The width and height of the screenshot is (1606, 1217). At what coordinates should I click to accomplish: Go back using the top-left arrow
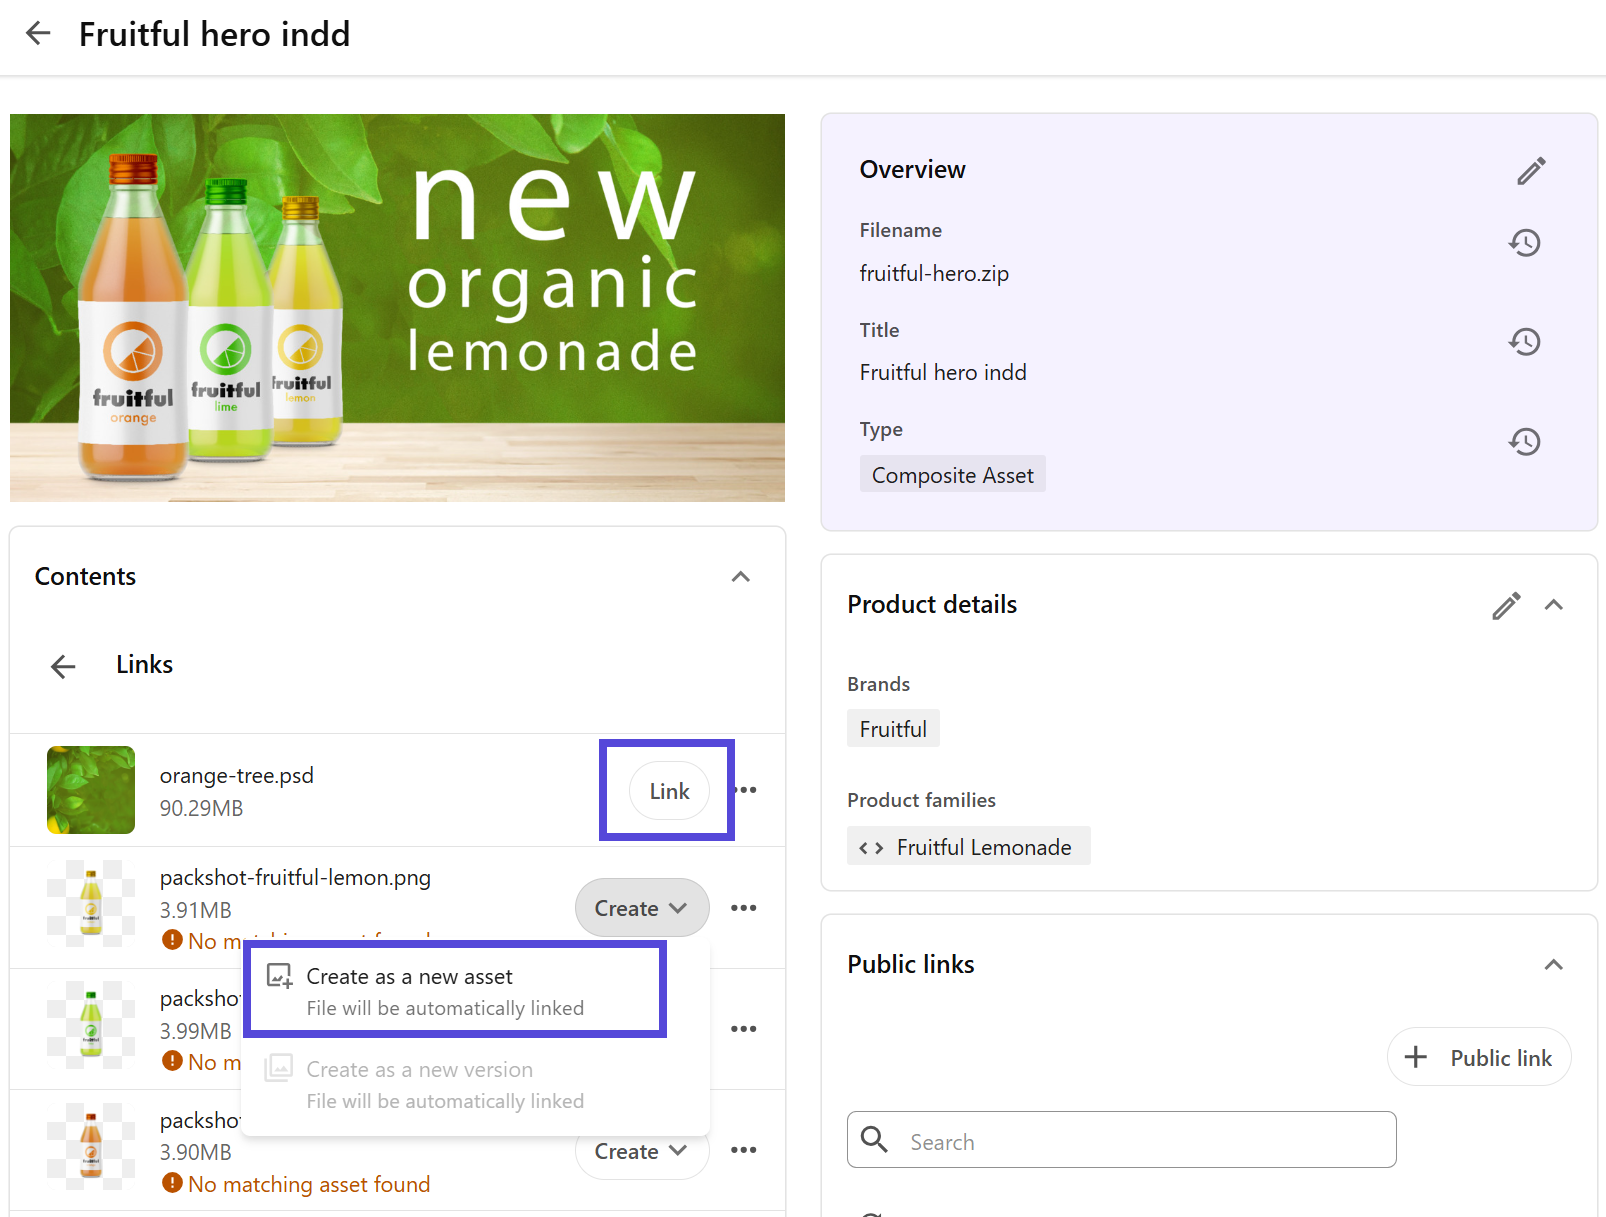[x=38, y=34]
